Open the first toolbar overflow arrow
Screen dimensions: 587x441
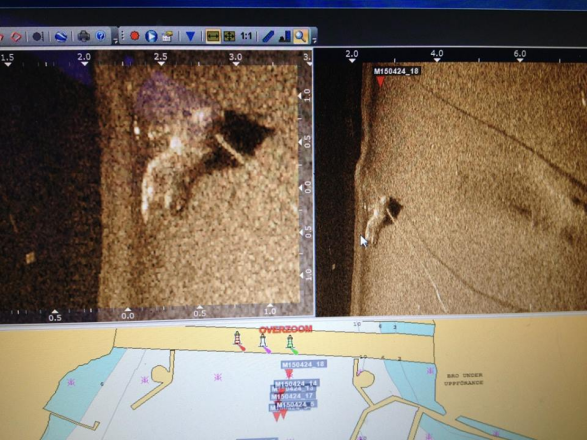[116, 40]
